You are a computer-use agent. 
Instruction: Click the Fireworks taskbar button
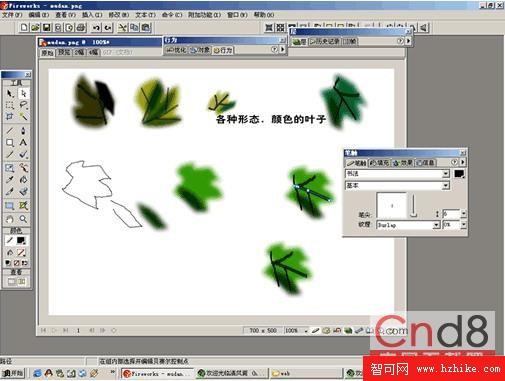click(x=157, y=373)
